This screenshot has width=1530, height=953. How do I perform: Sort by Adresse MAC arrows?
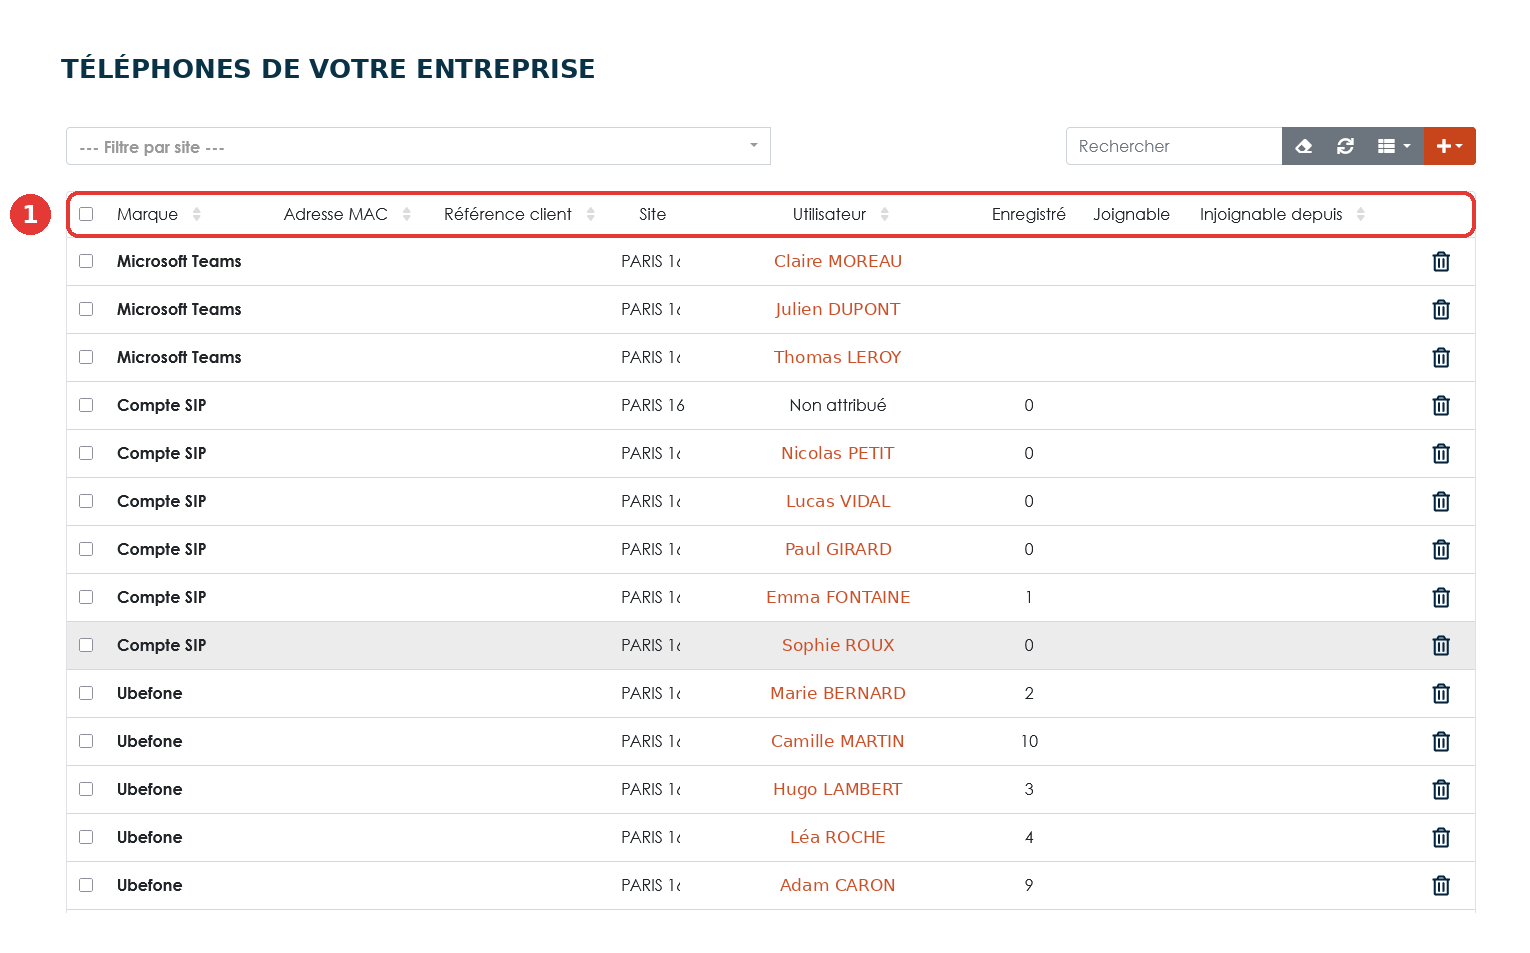[x=406, y=214]
